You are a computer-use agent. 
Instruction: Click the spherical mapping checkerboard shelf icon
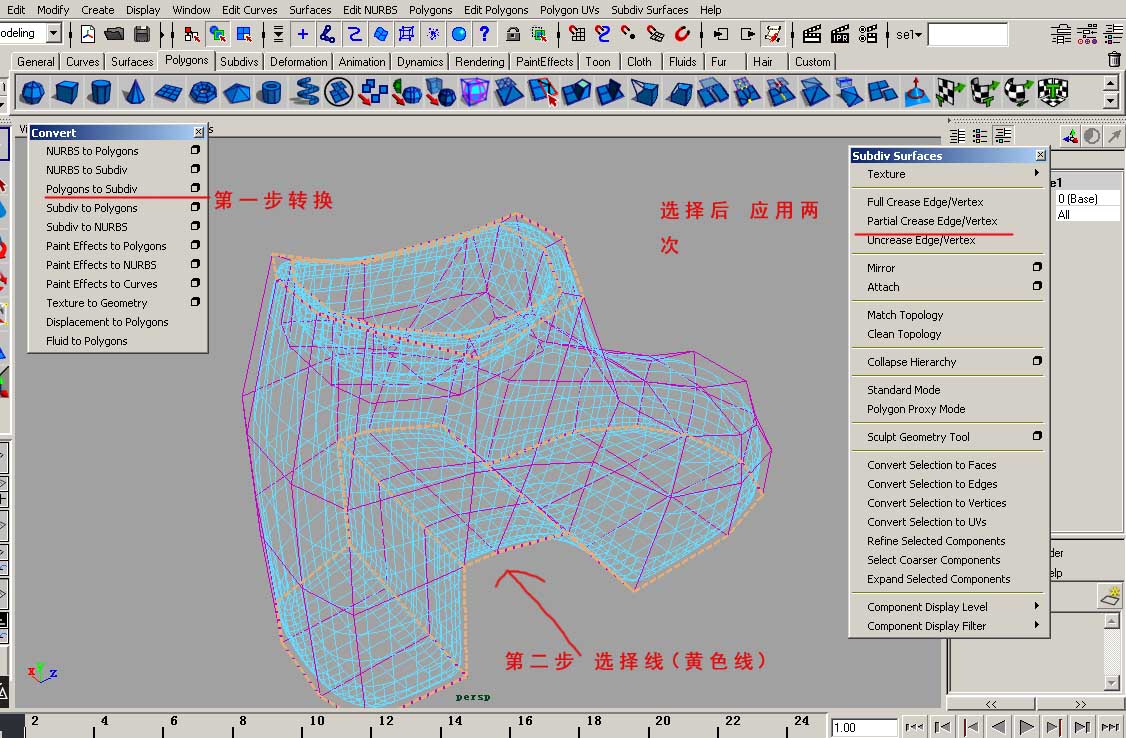pos(1018,93)
